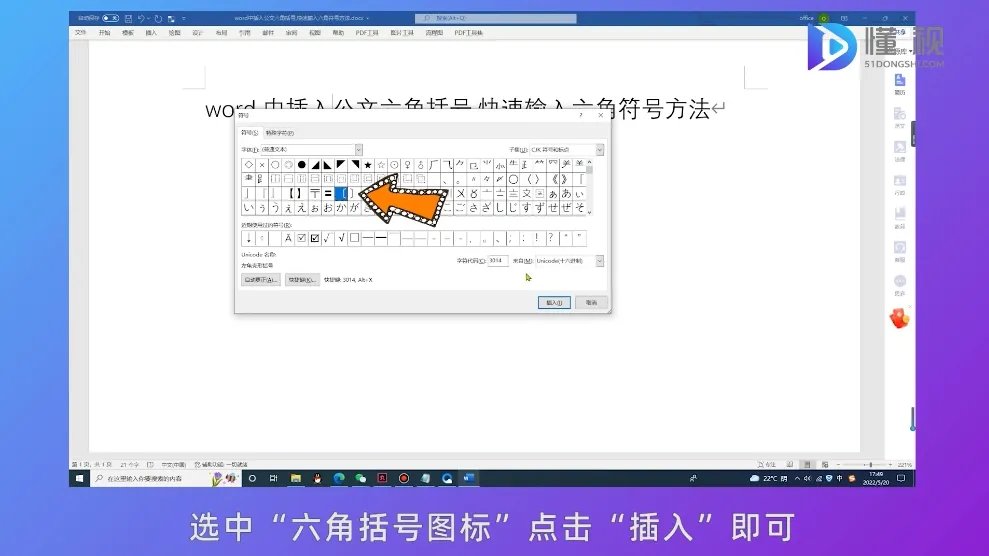The image size is (989, 556).
Task: Open the subset dropdown showing CJK symbols
Action: pyautogui.click(x=600, y=149)
